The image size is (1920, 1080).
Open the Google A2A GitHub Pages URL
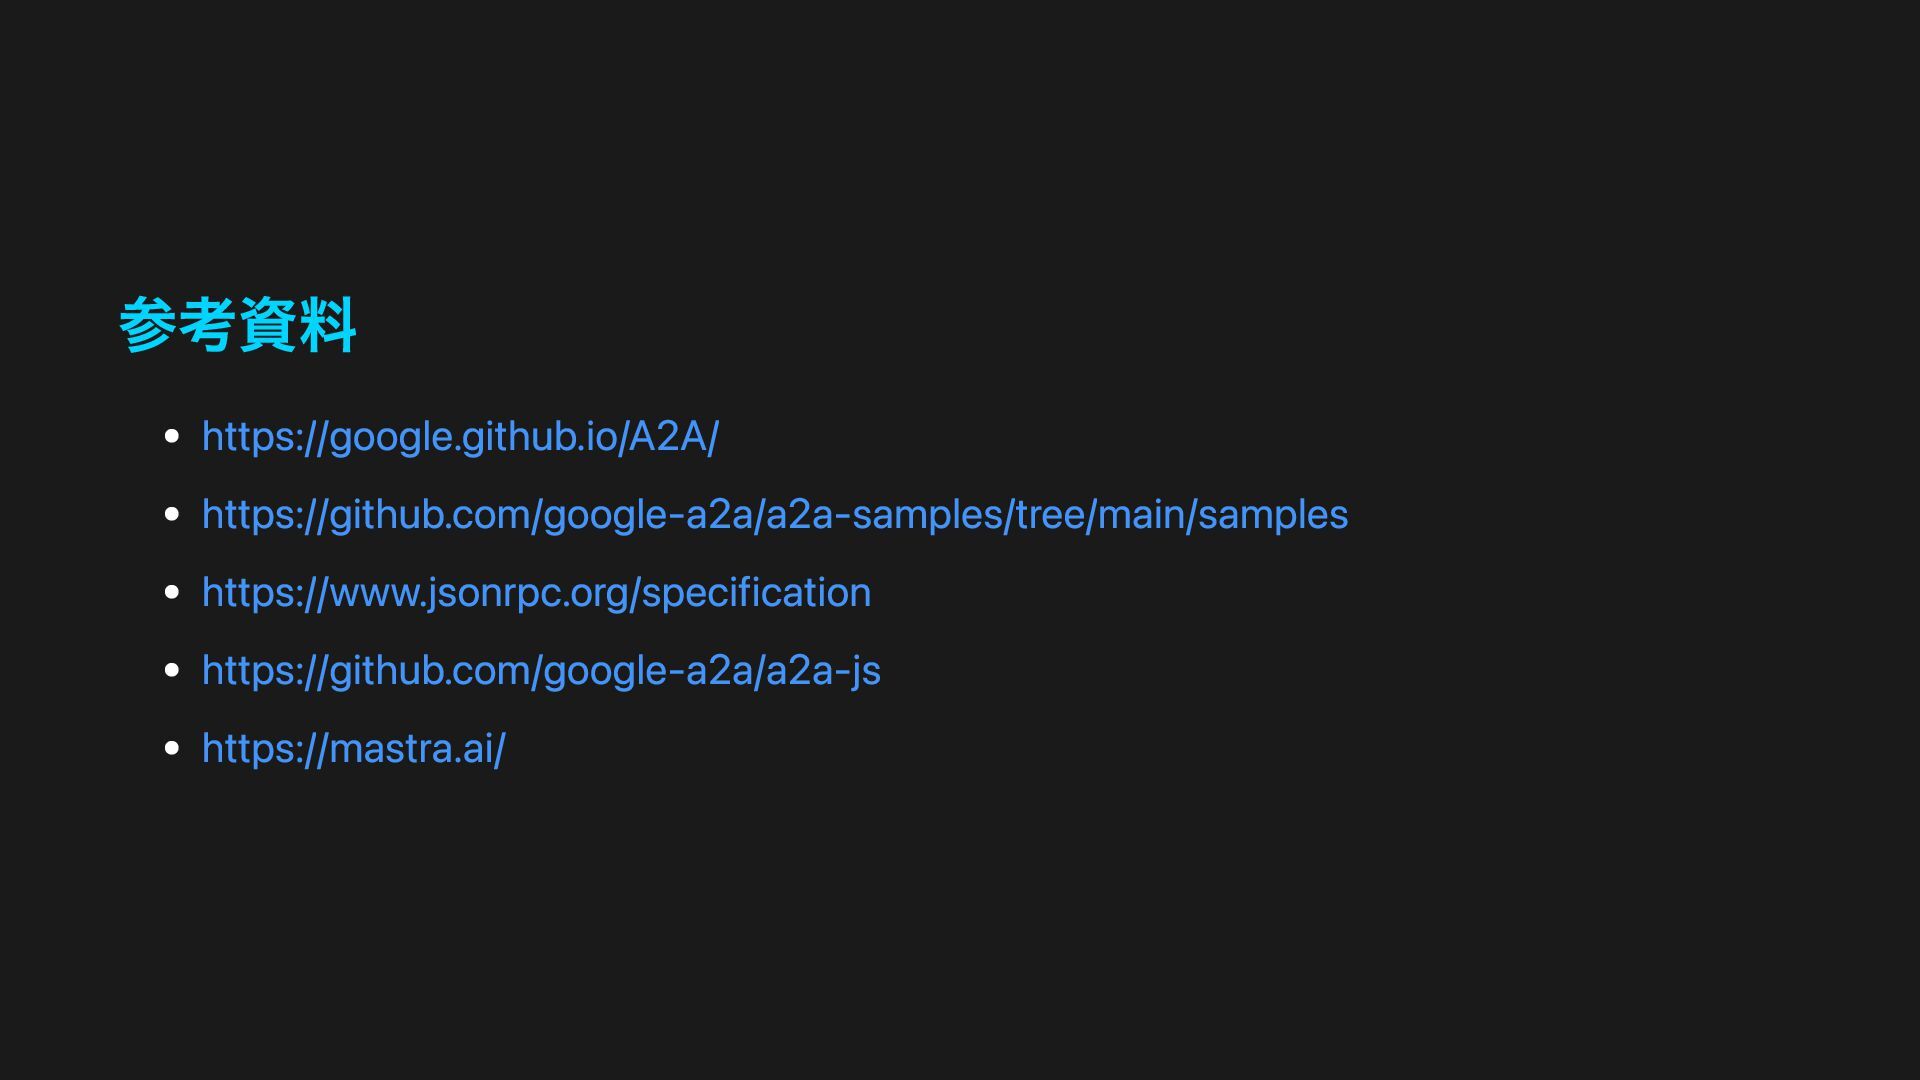coord(460,437)
